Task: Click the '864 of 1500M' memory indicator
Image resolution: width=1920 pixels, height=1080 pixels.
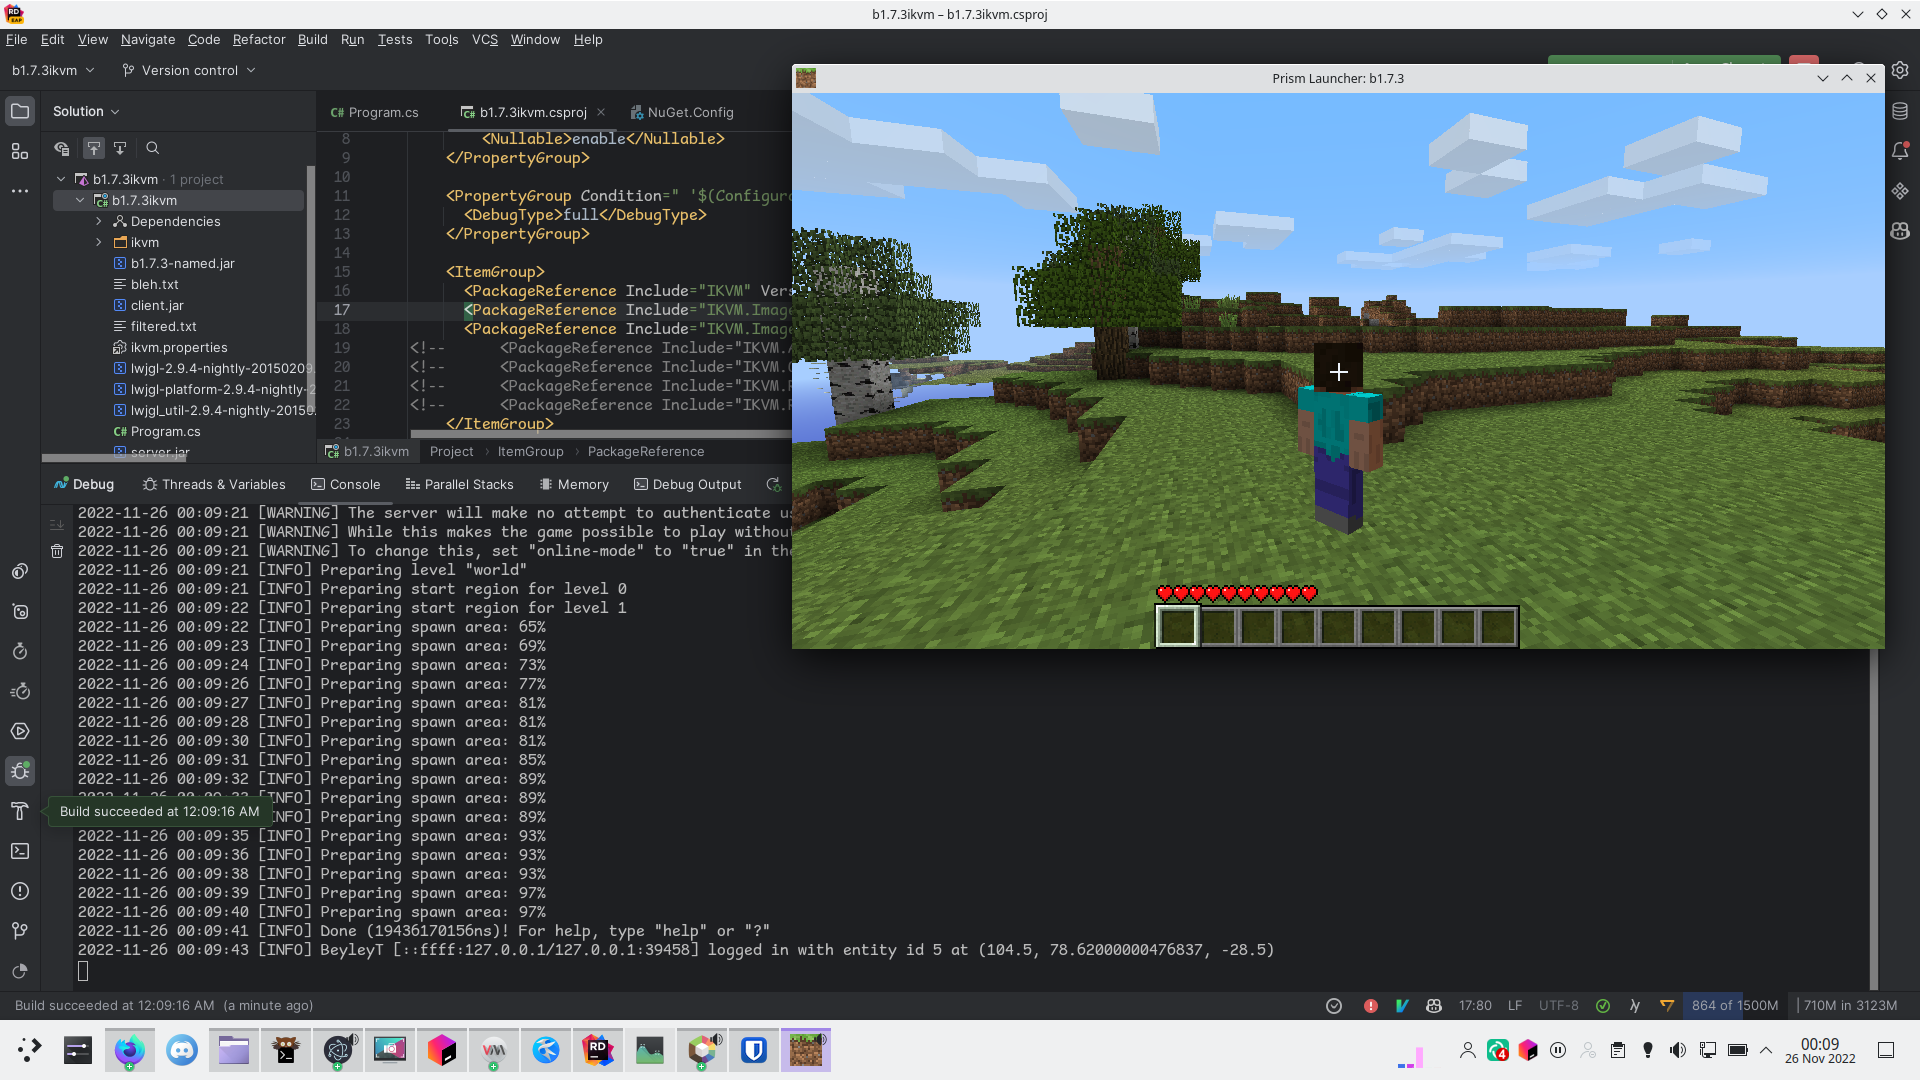Action: click(x=1734, y=1006)
